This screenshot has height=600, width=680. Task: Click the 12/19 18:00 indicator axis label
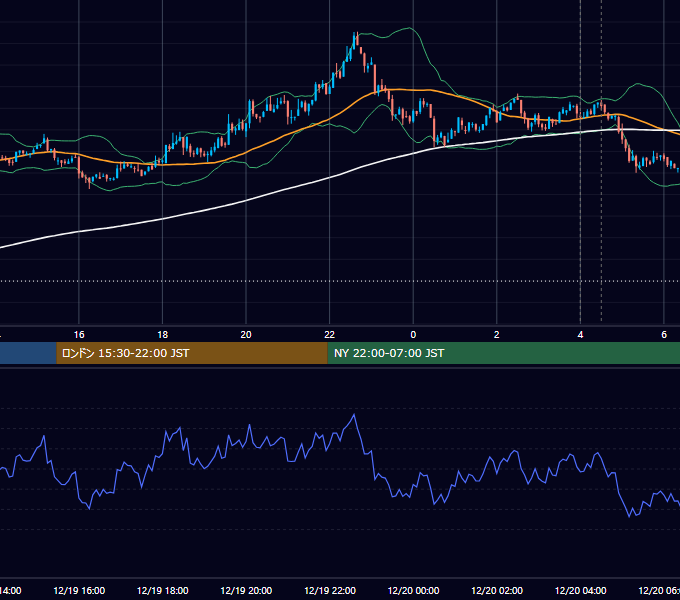click(x=162, y=590)
